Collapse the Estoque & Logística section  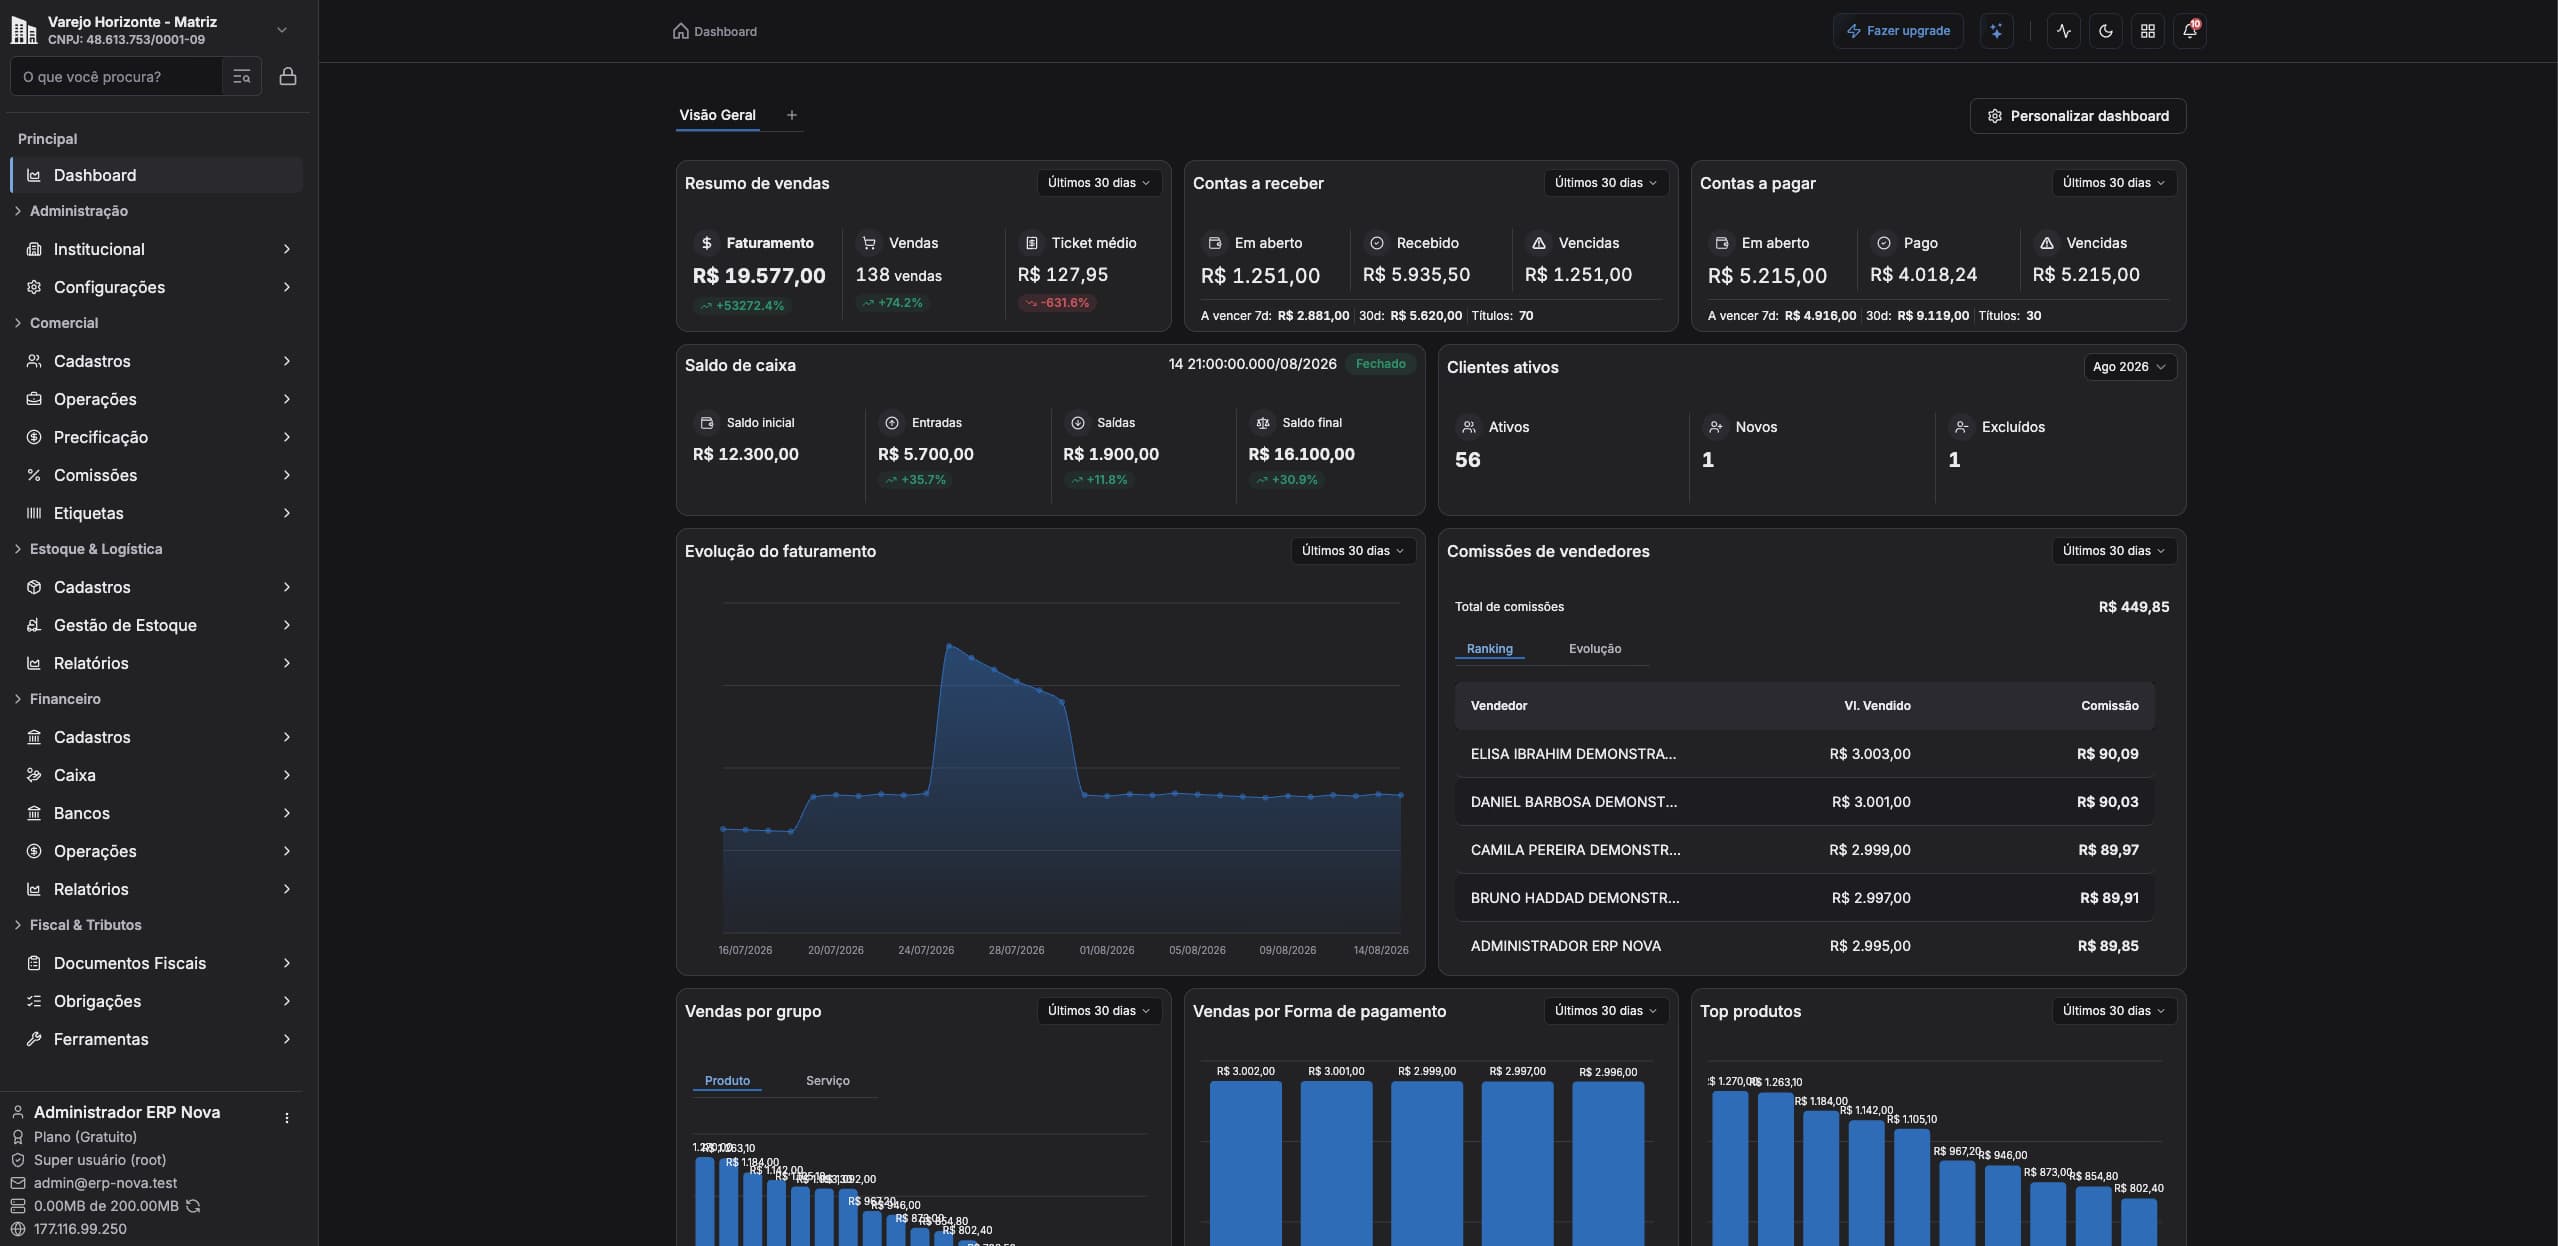pyautogui.click(x=88, y=549)
